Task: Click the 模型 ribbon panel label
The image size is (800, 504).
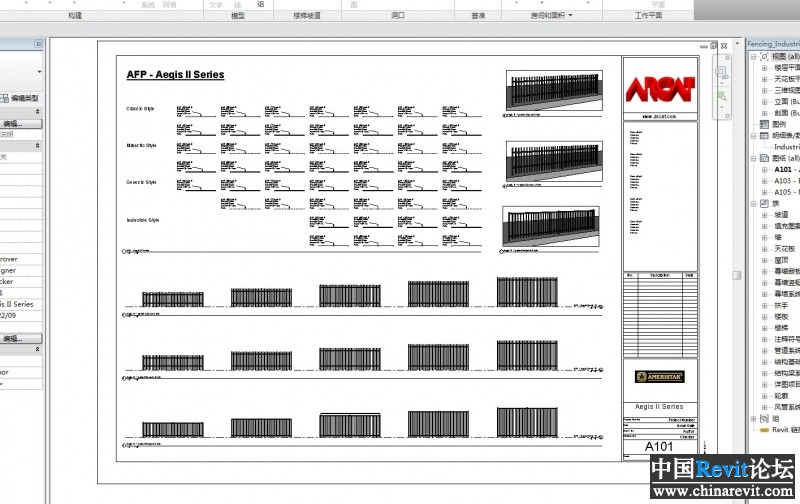Action: click(238, 15)
